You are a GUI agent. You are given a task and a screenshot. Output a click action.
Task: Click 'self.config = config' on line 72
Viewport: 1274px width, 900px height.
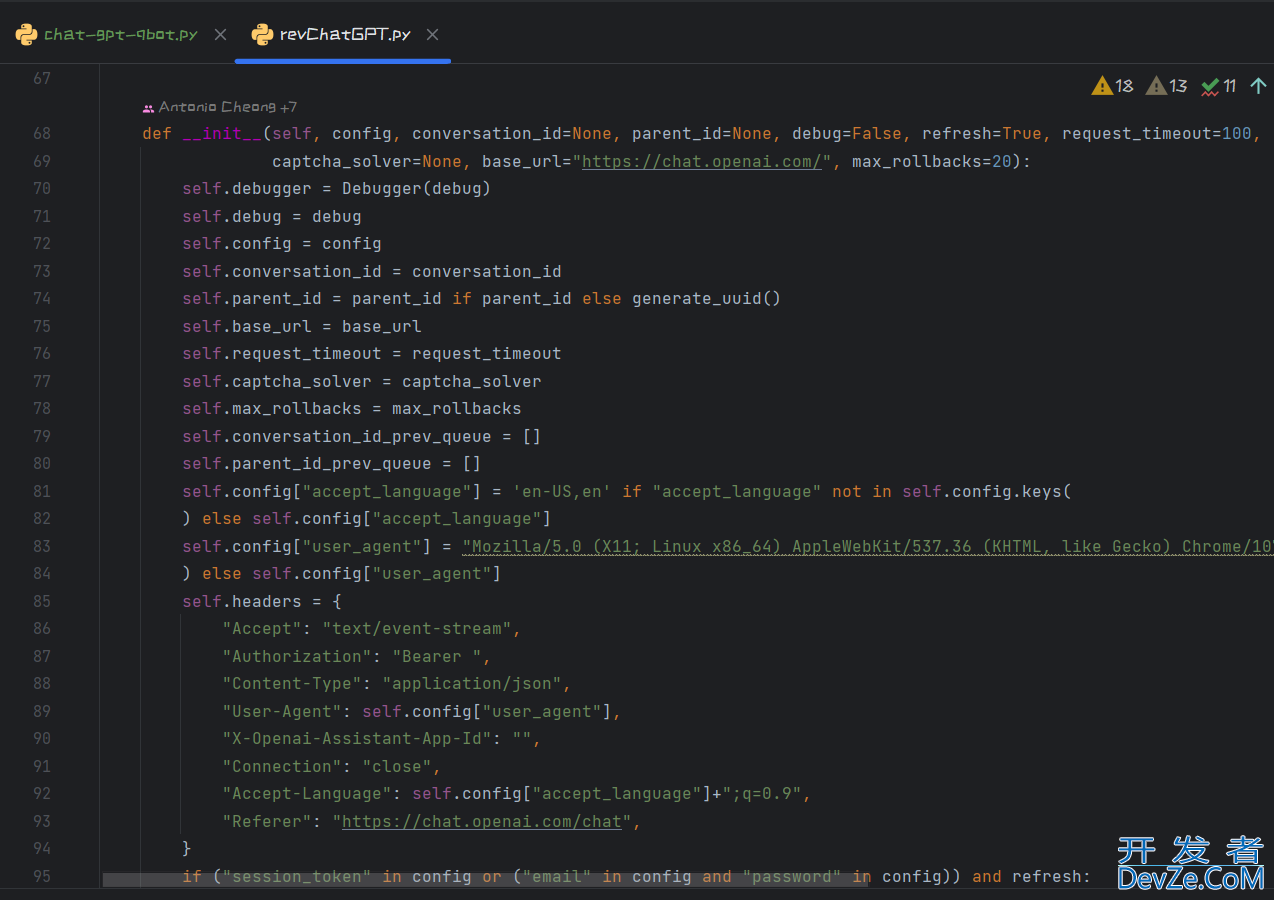pos(282,243)
